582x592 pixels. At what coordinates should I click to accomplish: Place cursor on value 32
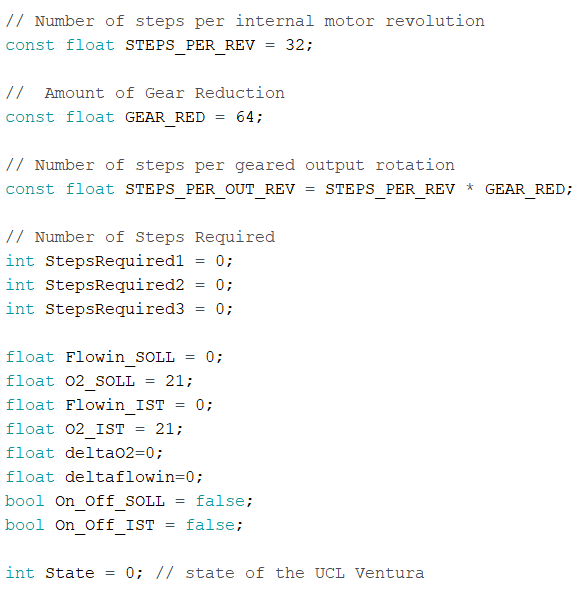[295, 45]
